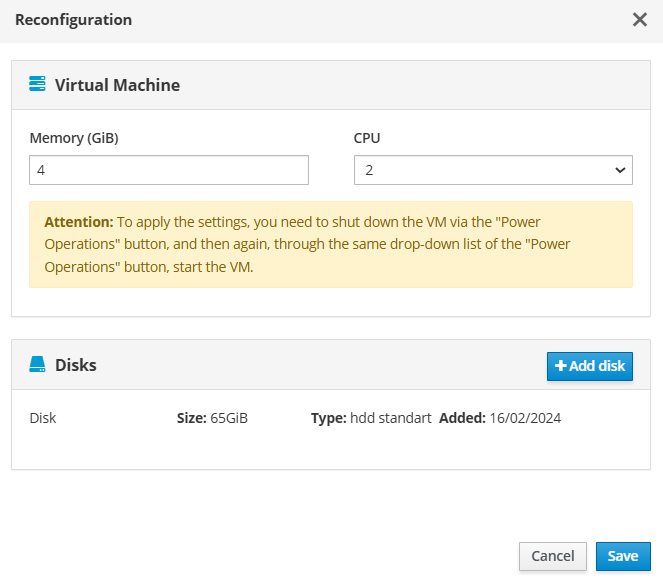The image size is (663, 582).
Task: Click the Virtual Machine server icon
Action: [38, 85]
